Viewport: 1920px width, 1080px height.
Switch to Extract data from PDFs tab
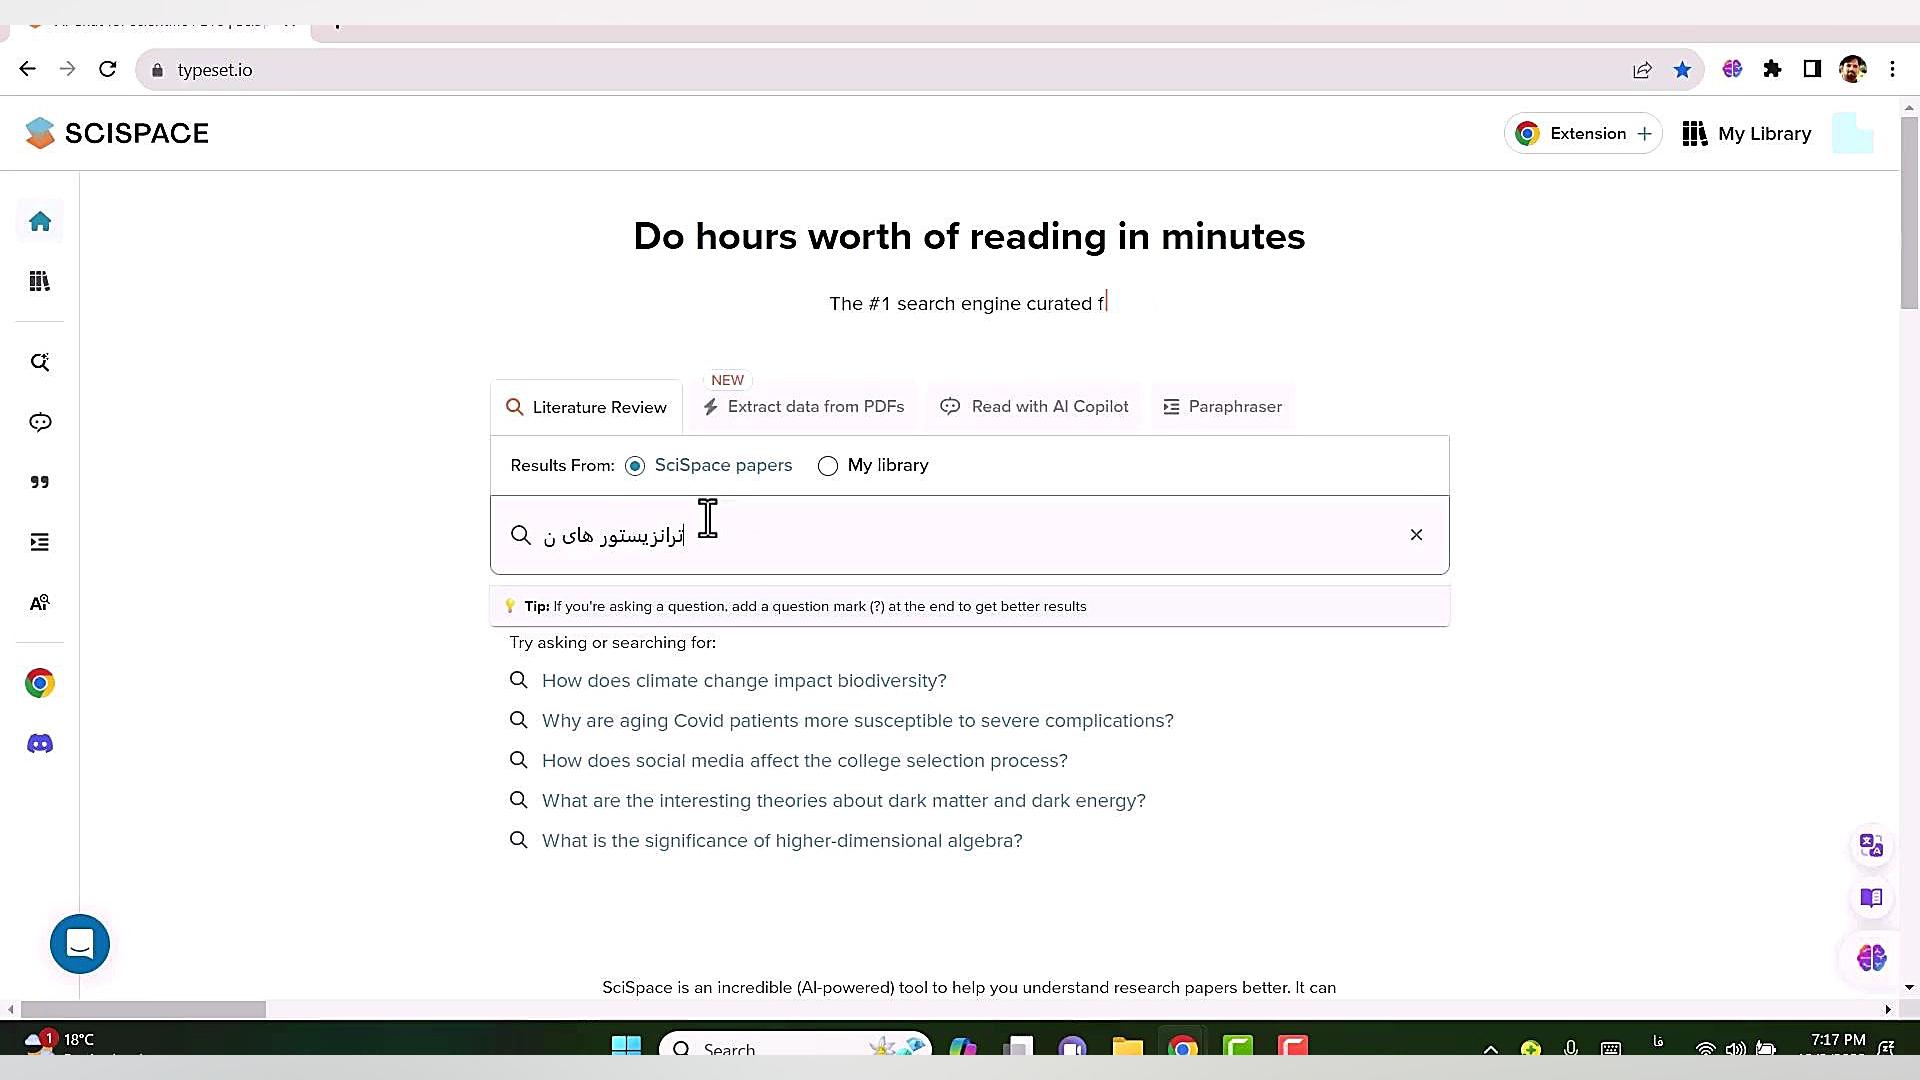[x=803, y=407]
